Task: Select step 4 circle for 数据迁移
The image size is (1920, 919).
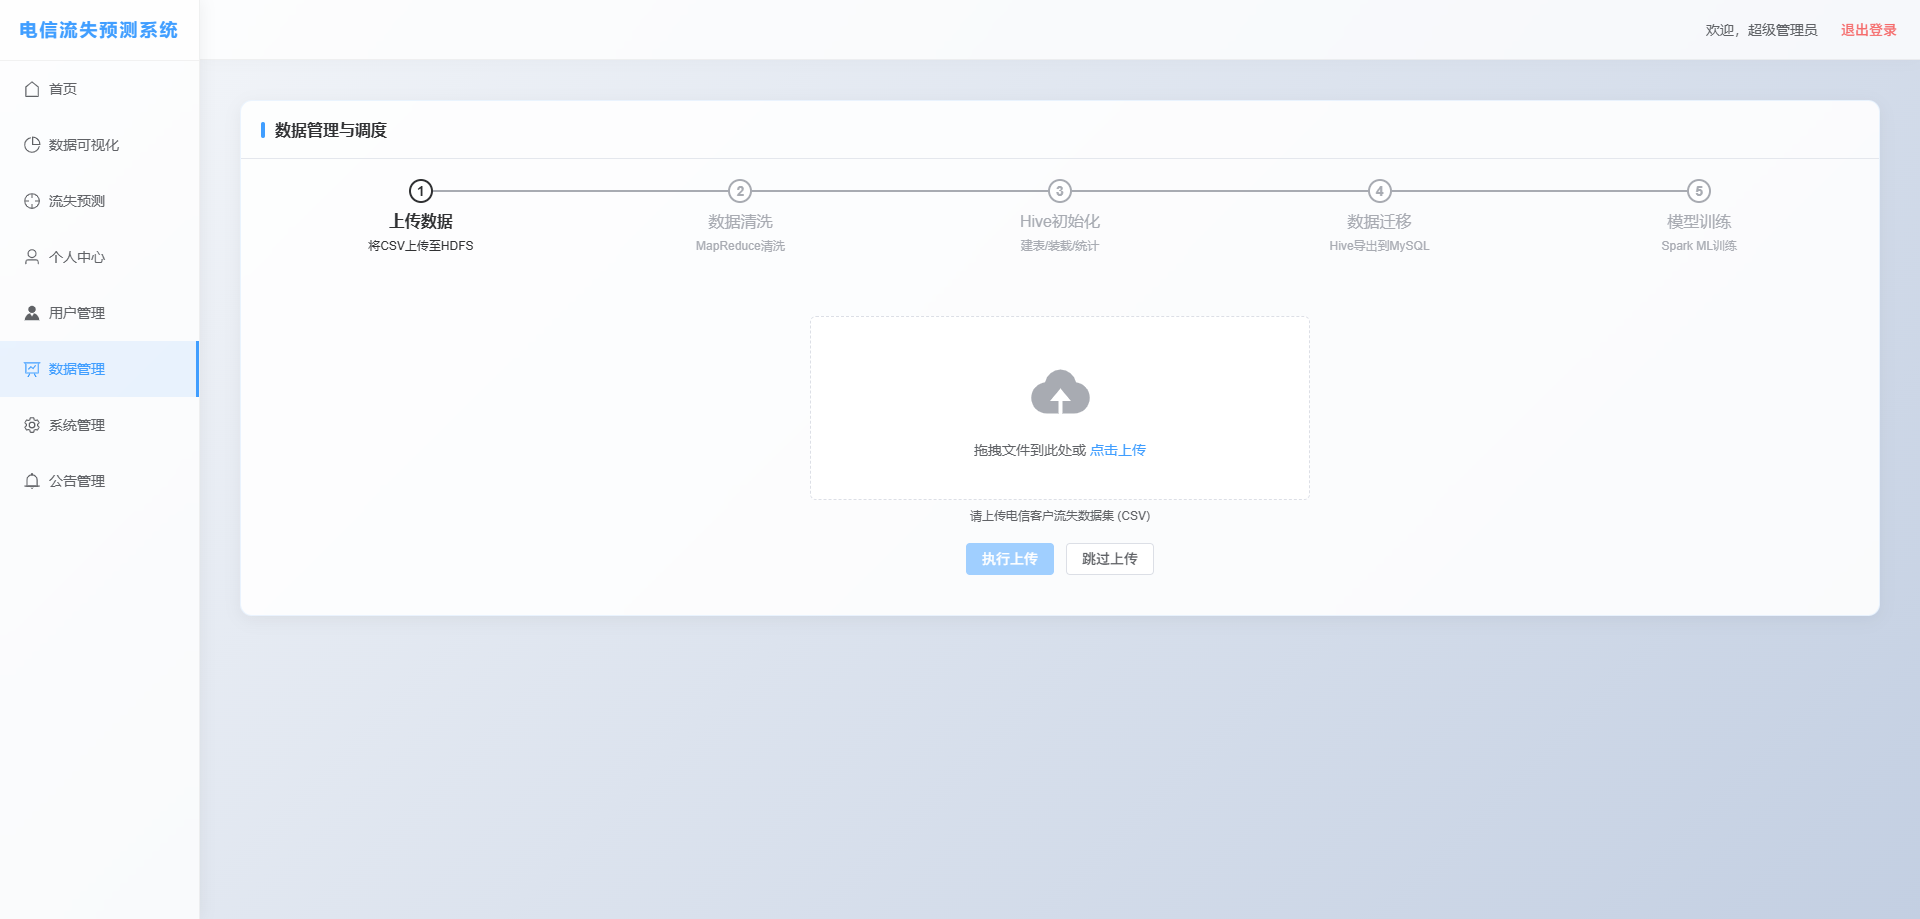Action: tap(1379, 191)
